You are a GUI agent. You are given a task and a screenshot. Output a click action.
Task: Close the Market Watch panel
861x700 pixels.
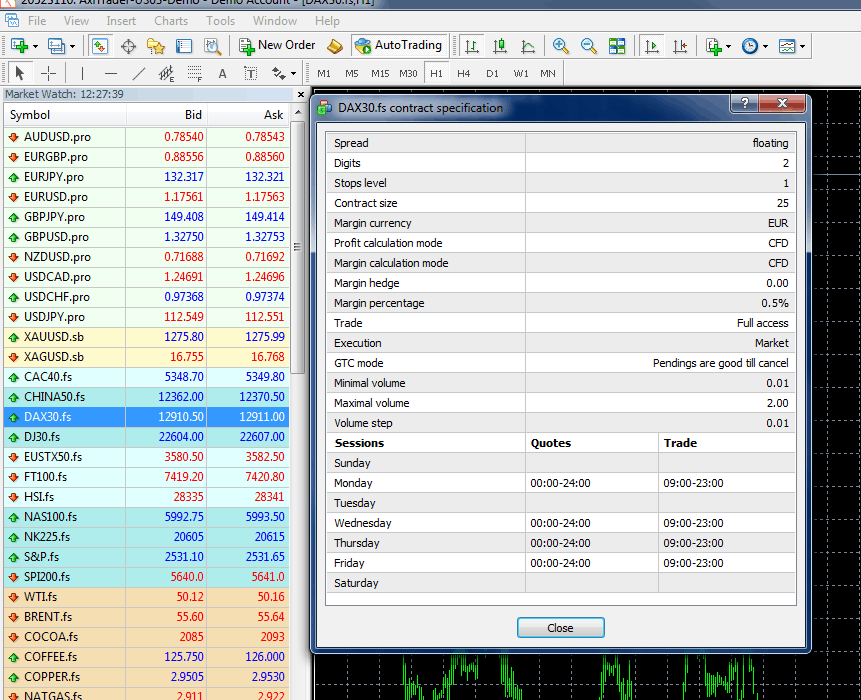pyautogui.click(x=301, y=94)
